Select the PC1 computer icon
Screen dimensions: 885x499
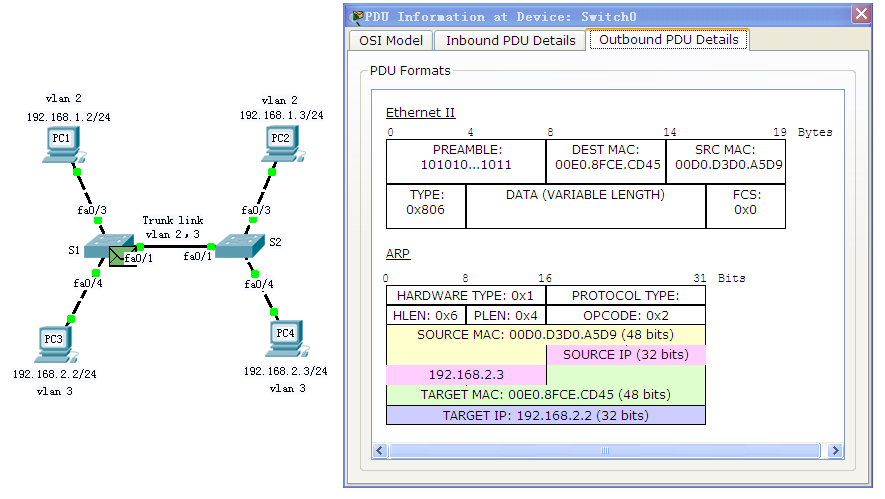point(63,146)
